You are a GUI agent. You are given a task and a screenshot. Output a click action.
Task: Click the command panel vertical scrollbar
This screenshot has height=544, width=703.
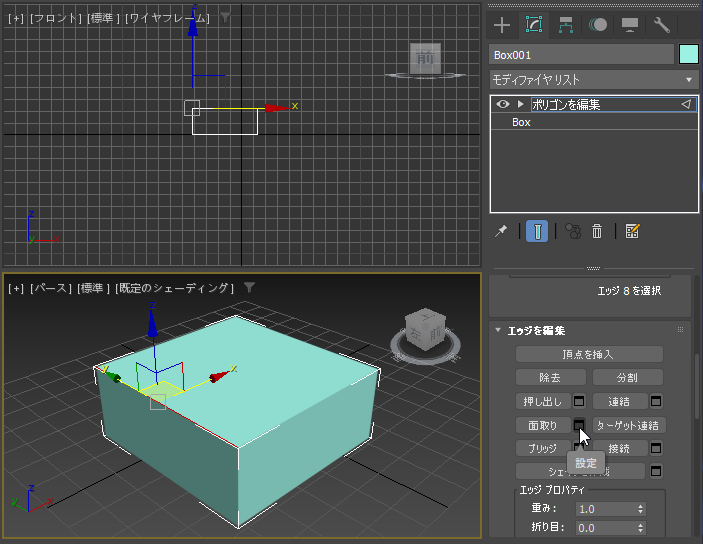(697, 387)
